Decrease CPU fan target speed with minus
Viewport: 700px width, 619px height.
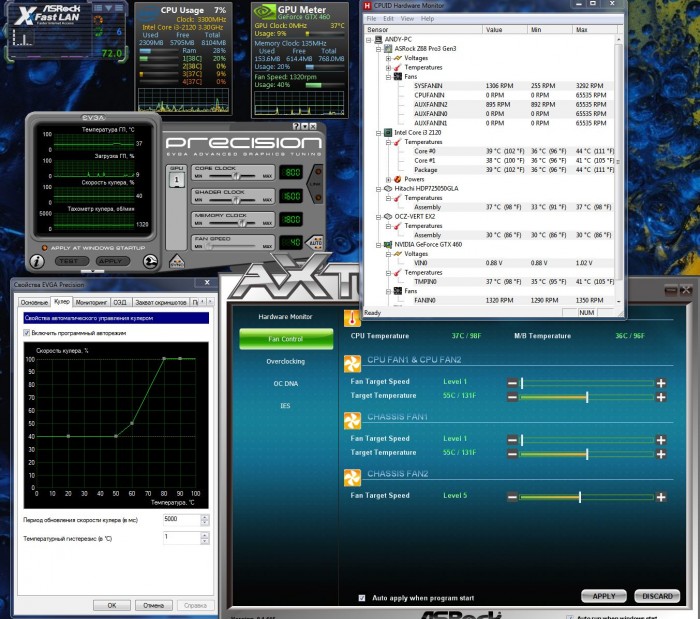coord(512,383)
